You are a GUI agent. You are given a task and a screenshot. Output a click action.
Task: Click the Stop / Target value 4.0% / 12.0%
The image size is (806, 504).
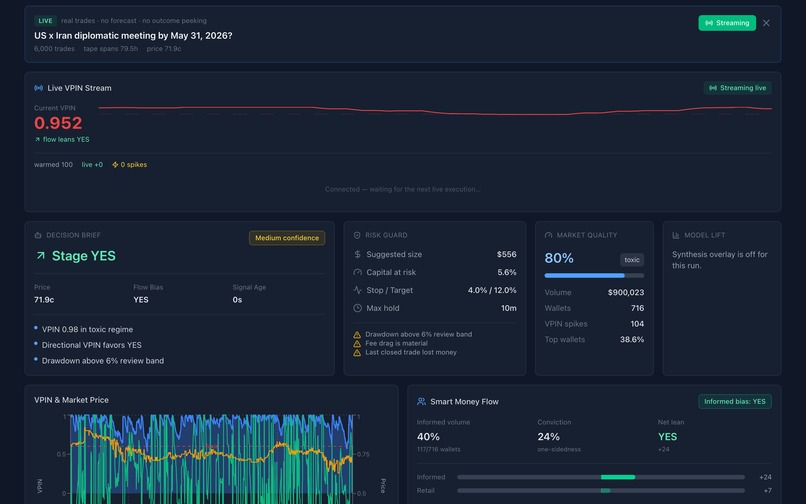coord(492,290)
